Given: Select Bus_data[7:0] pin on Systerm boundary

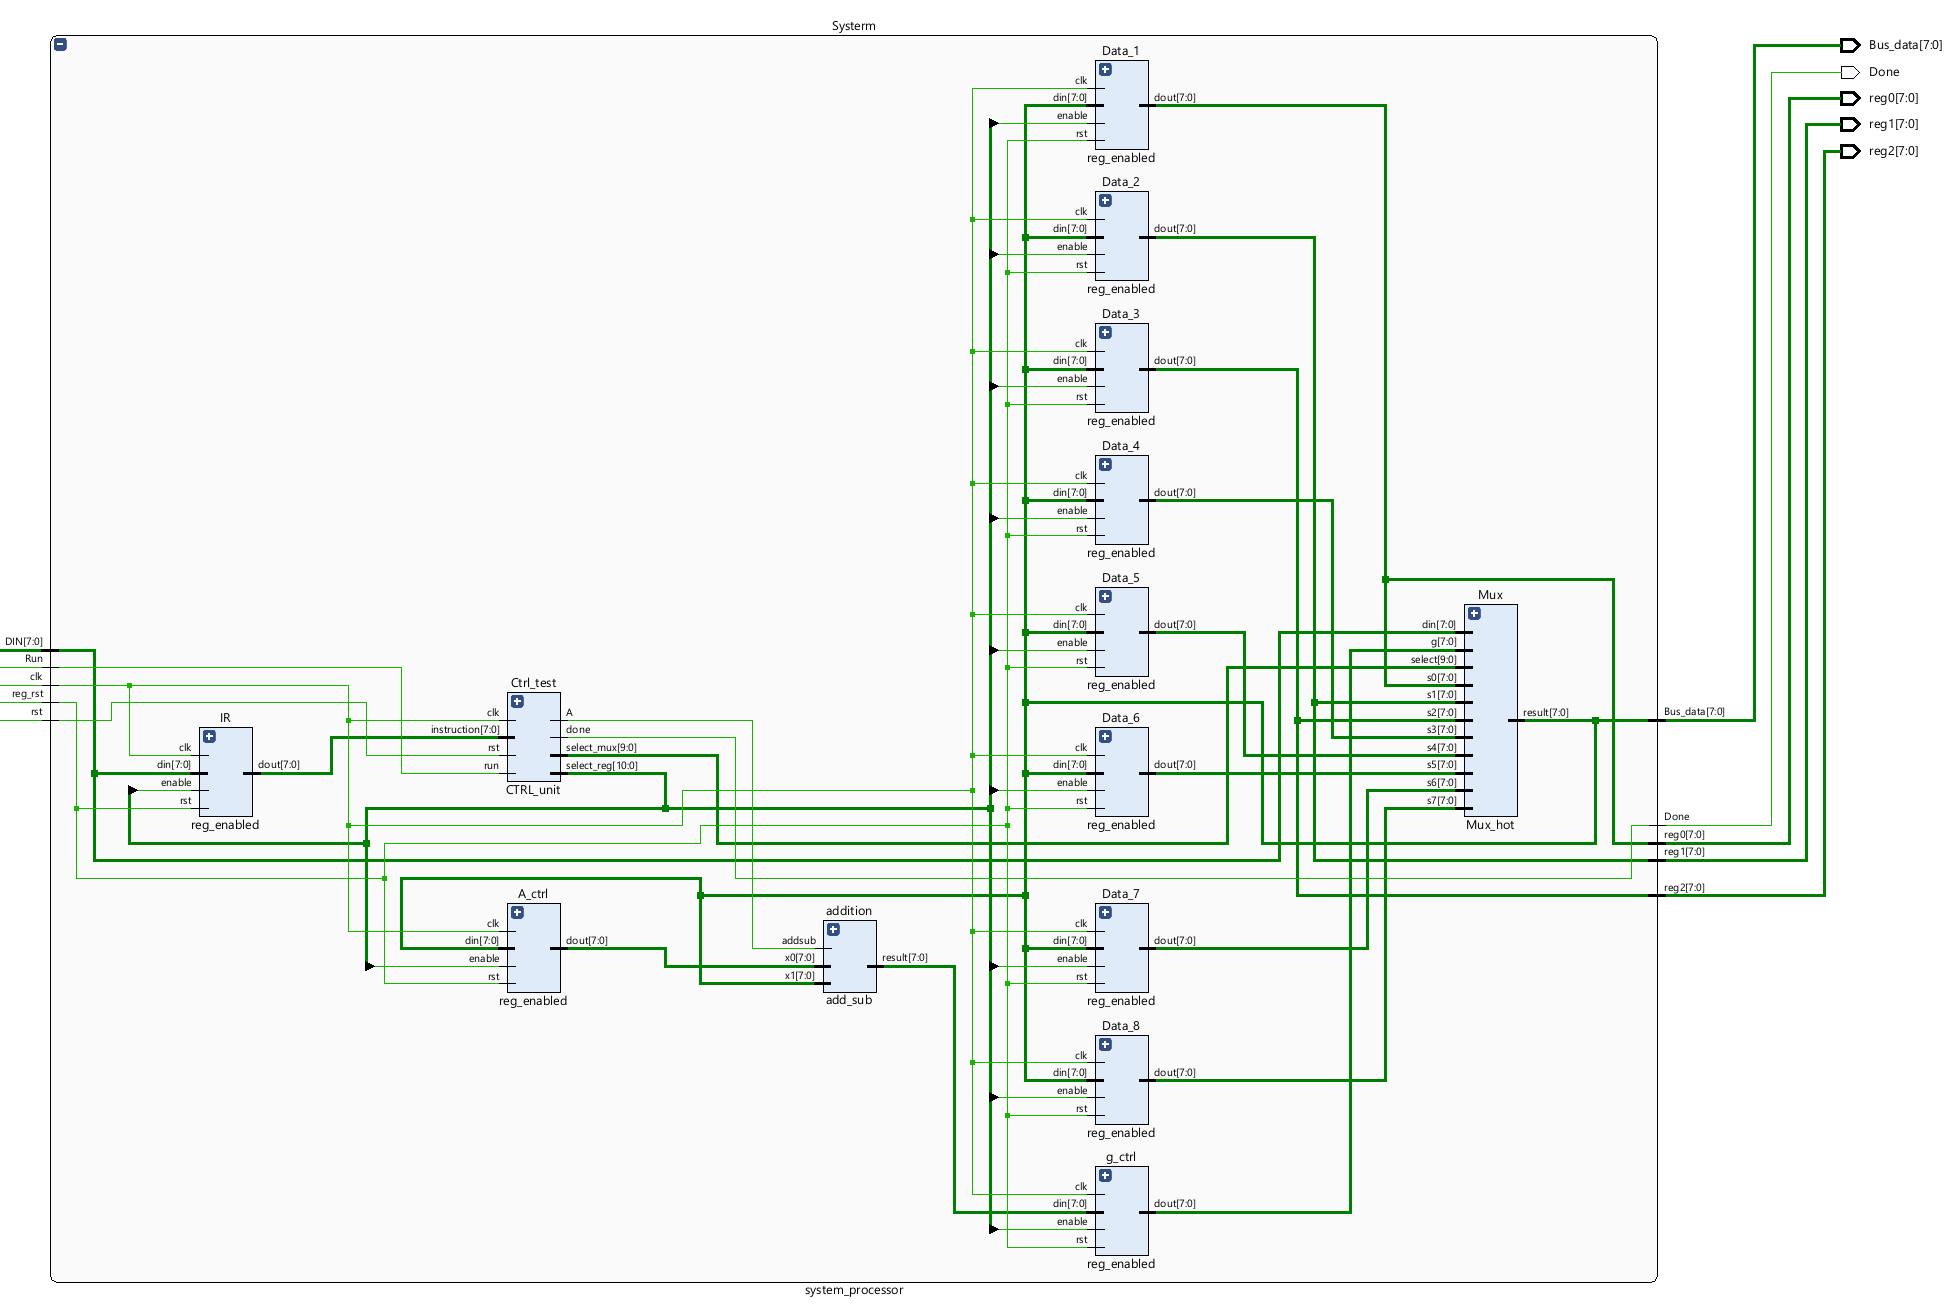Looking at the screenshot, I should tap(1694, 712).
